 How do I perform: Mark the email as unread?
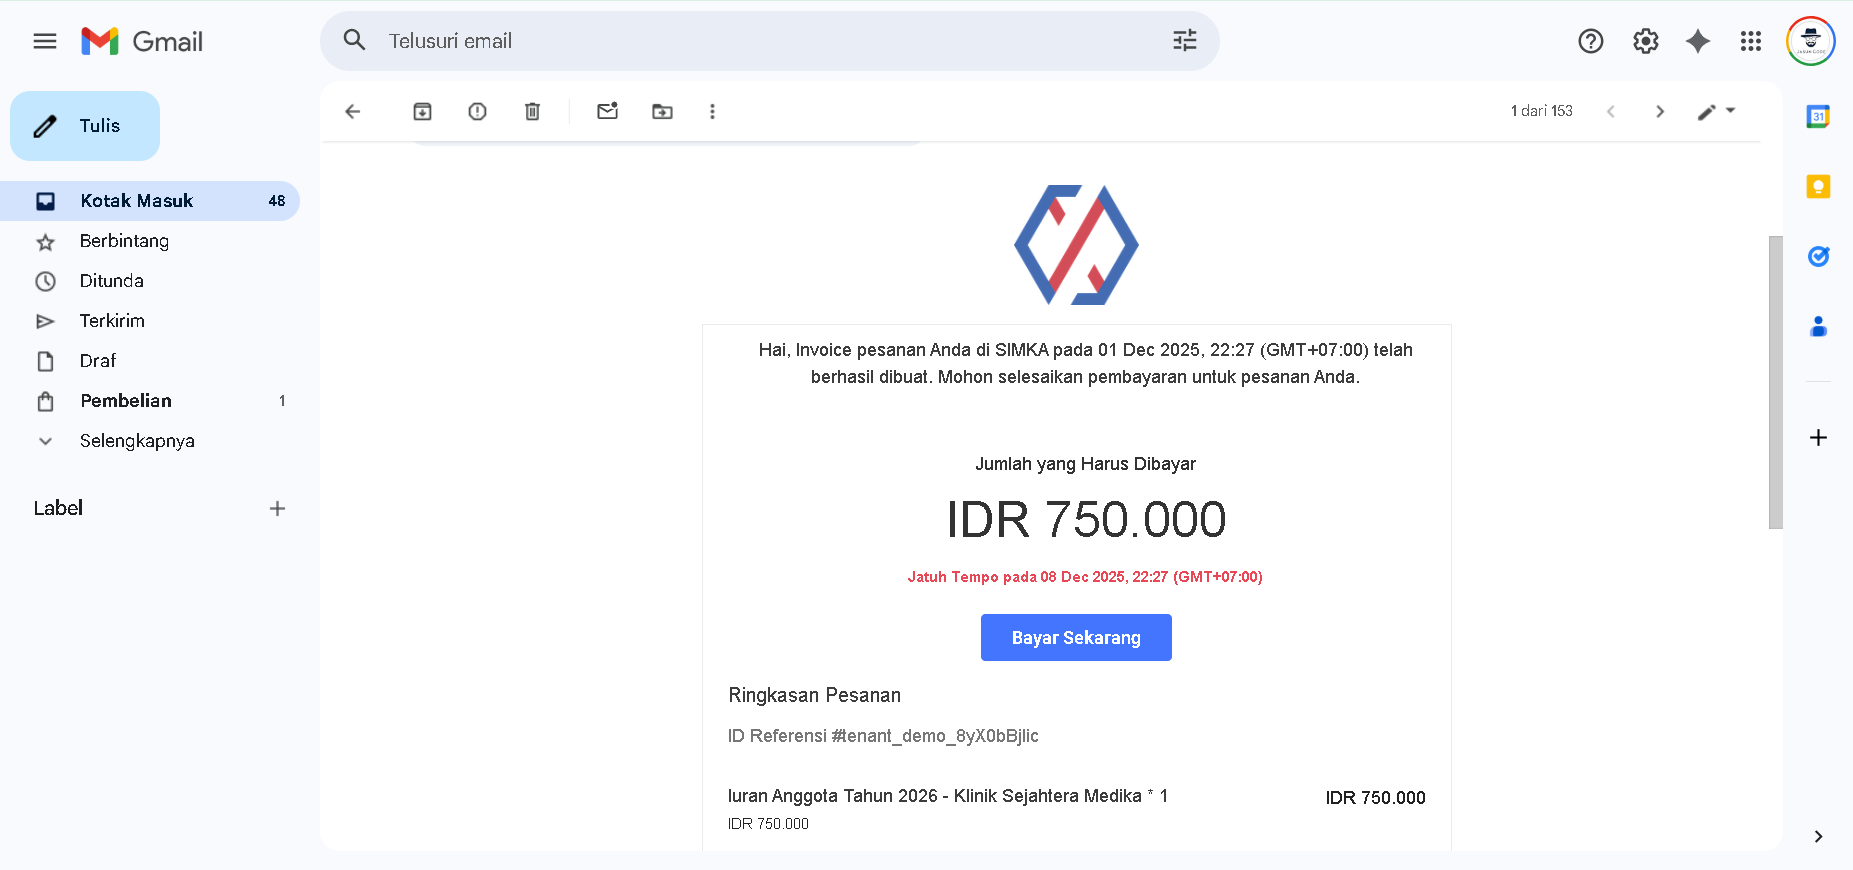607,111
